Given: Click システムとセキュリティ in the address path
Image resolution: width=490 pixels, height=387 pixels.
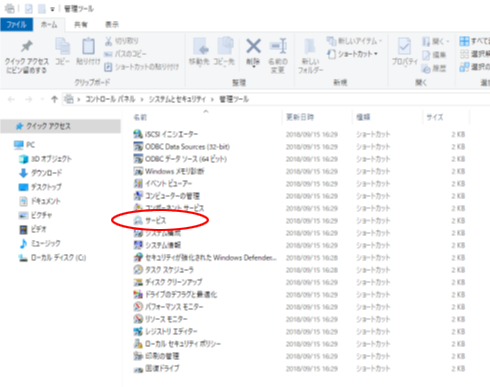Looking at the screenshot, I should click(177, 99).
